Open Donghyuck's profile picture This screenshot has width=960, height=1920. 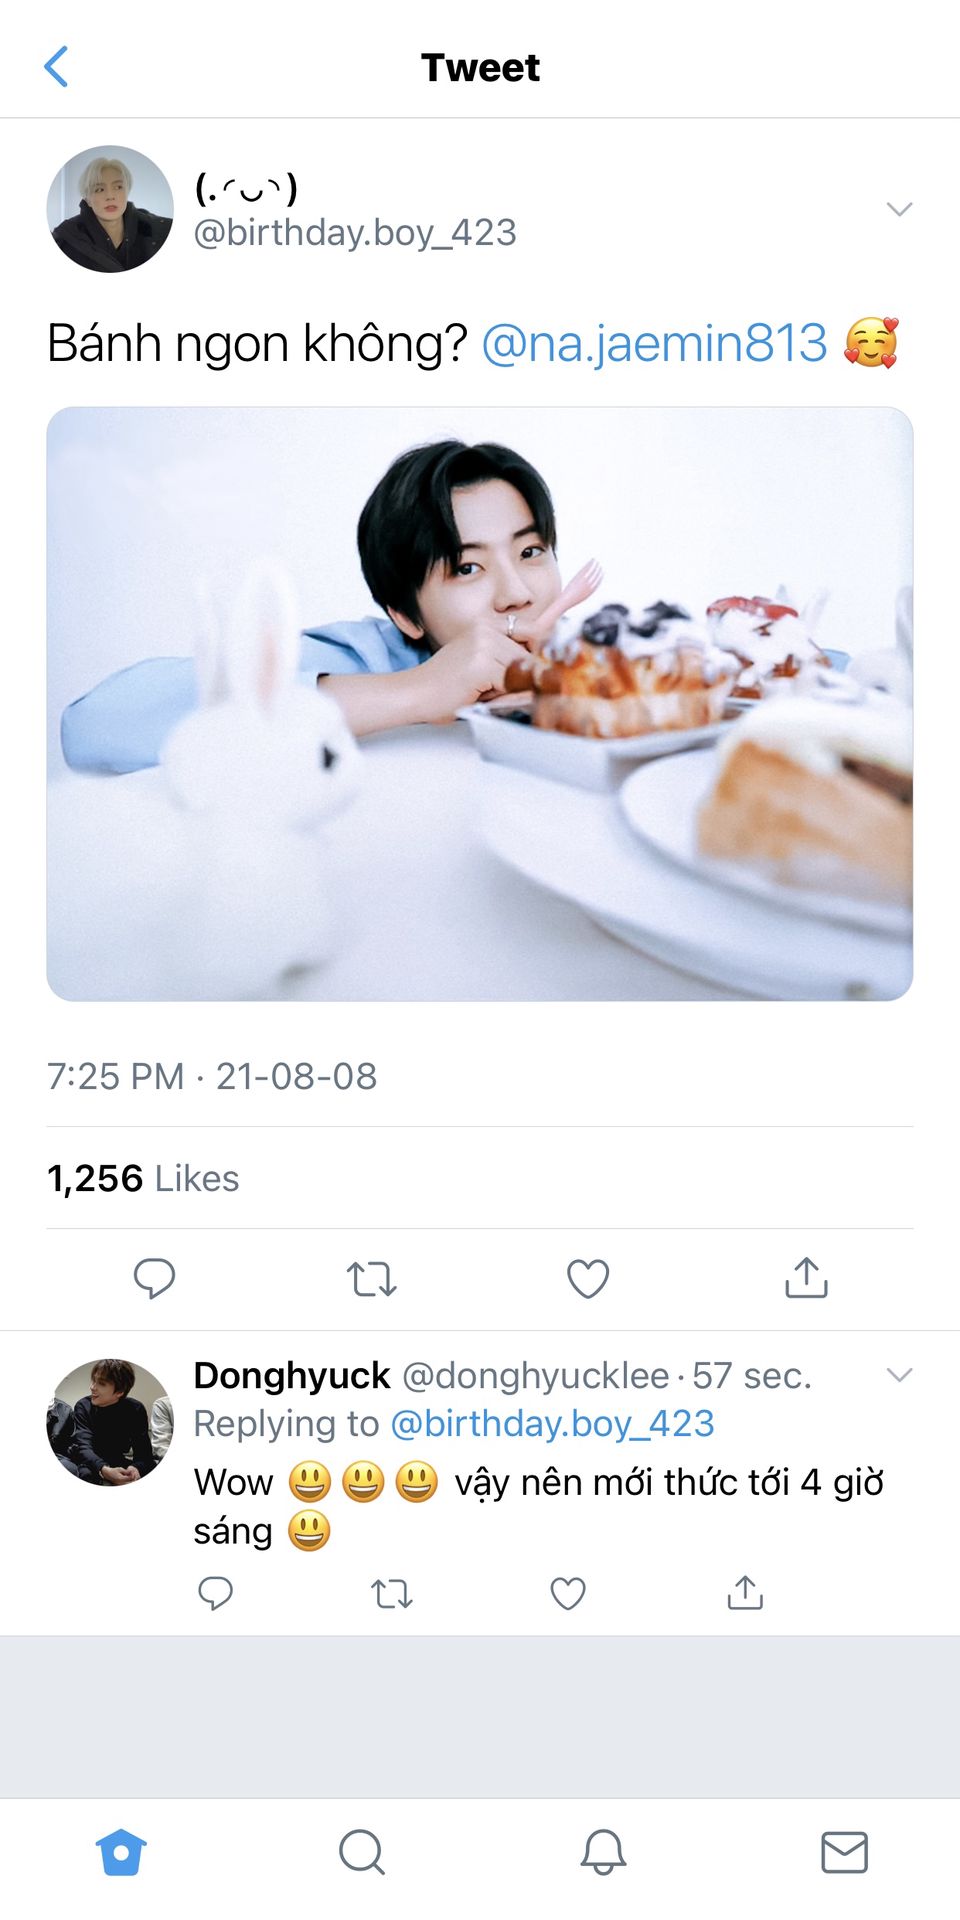(110, 1421)
